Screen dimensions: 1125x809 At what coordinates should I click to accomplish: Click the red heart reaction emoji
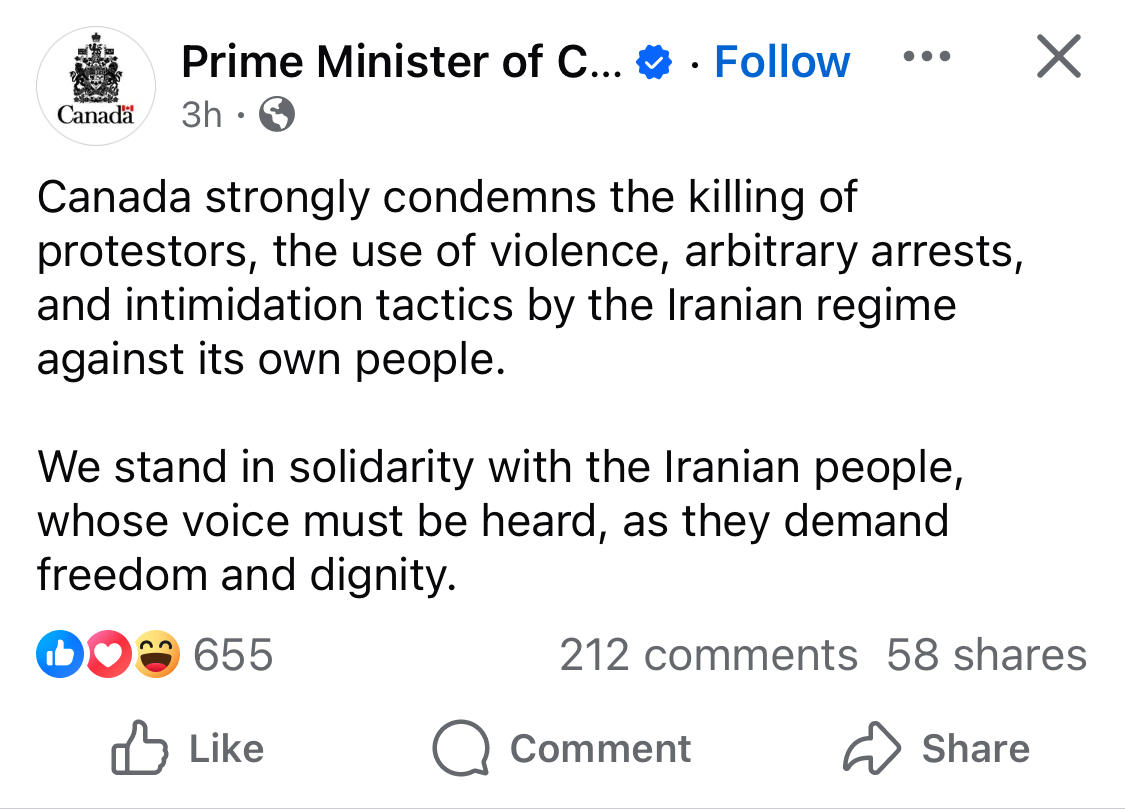(x=107, y=655)
